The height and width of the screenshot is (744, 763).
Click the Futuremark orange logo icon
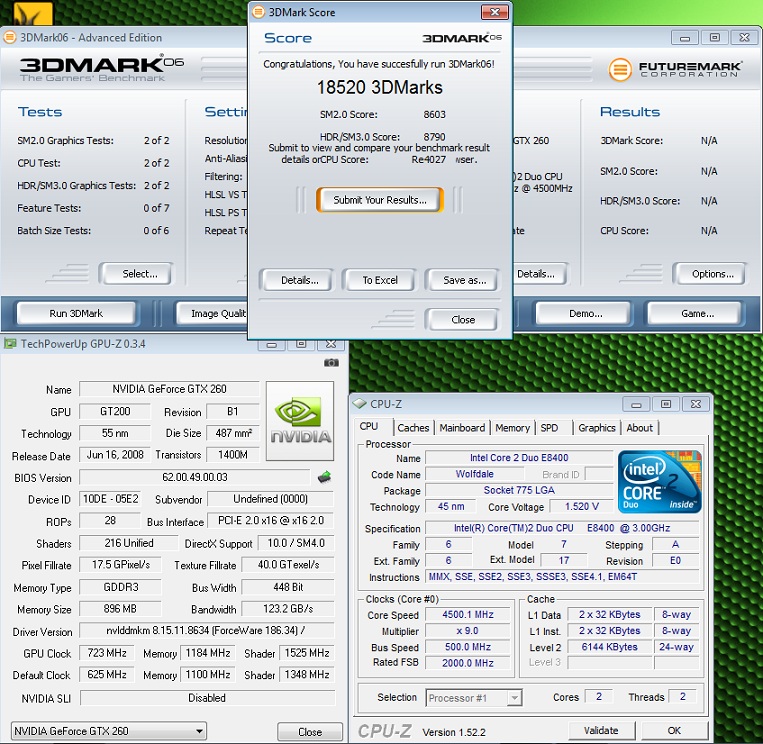(620, 70)
